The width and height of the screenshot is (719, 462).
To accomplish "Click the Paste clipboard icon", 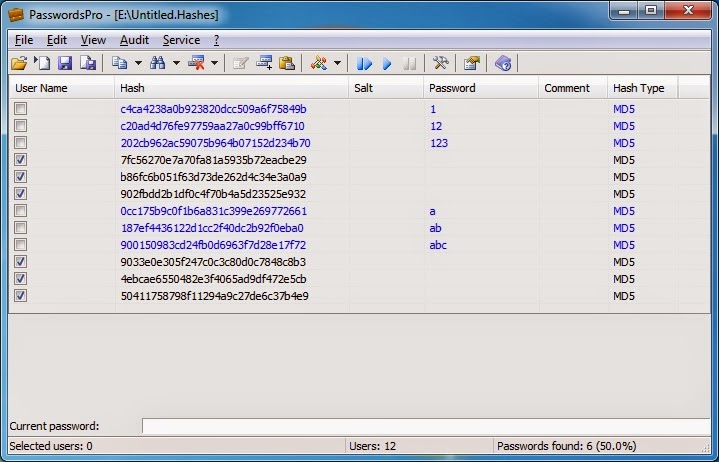I will pos(287,63).
